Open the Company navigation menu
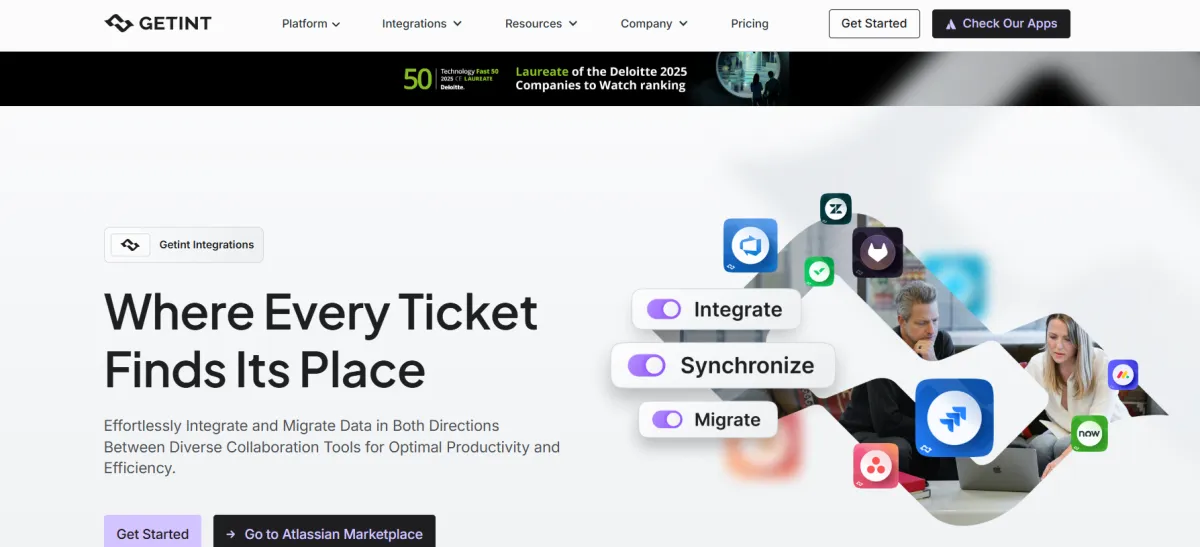Image resolution: width=1200 pixels, height=547 pixels. (654, 24)
